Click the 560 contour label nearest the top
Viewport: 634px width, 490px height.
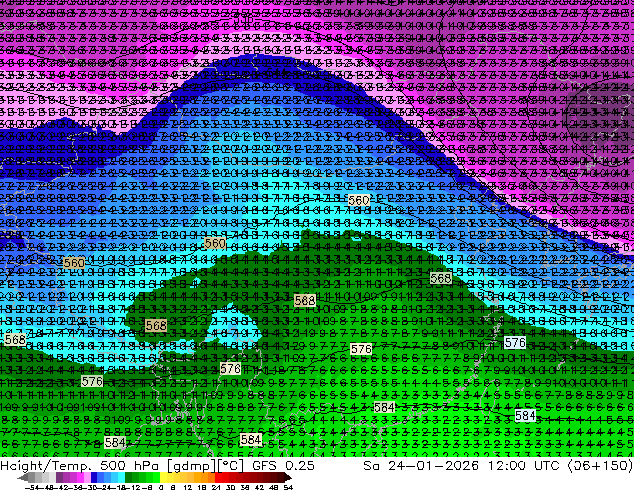[358, 200]
